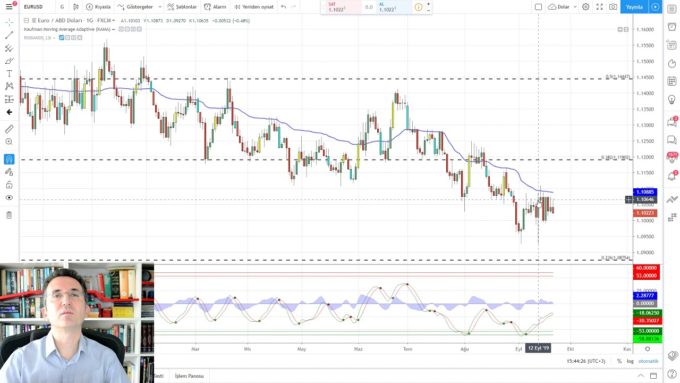
Task: Change the candlestick chart type
Action: tap(76, 7)
